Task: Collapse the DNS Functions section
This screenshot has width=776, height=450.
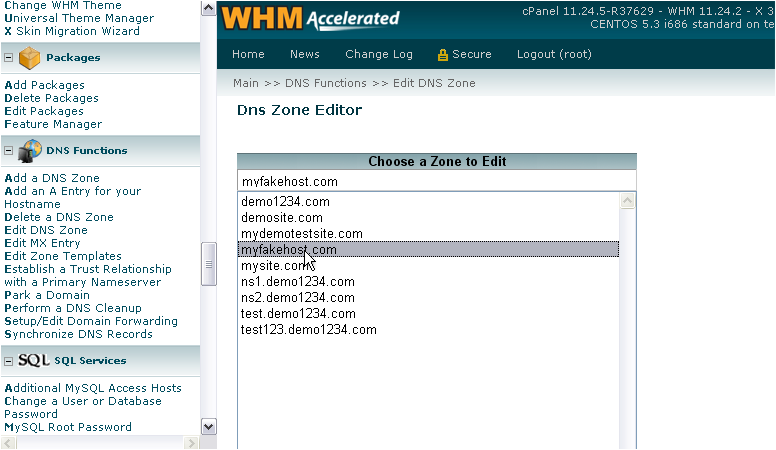Action: pos(8,150)
